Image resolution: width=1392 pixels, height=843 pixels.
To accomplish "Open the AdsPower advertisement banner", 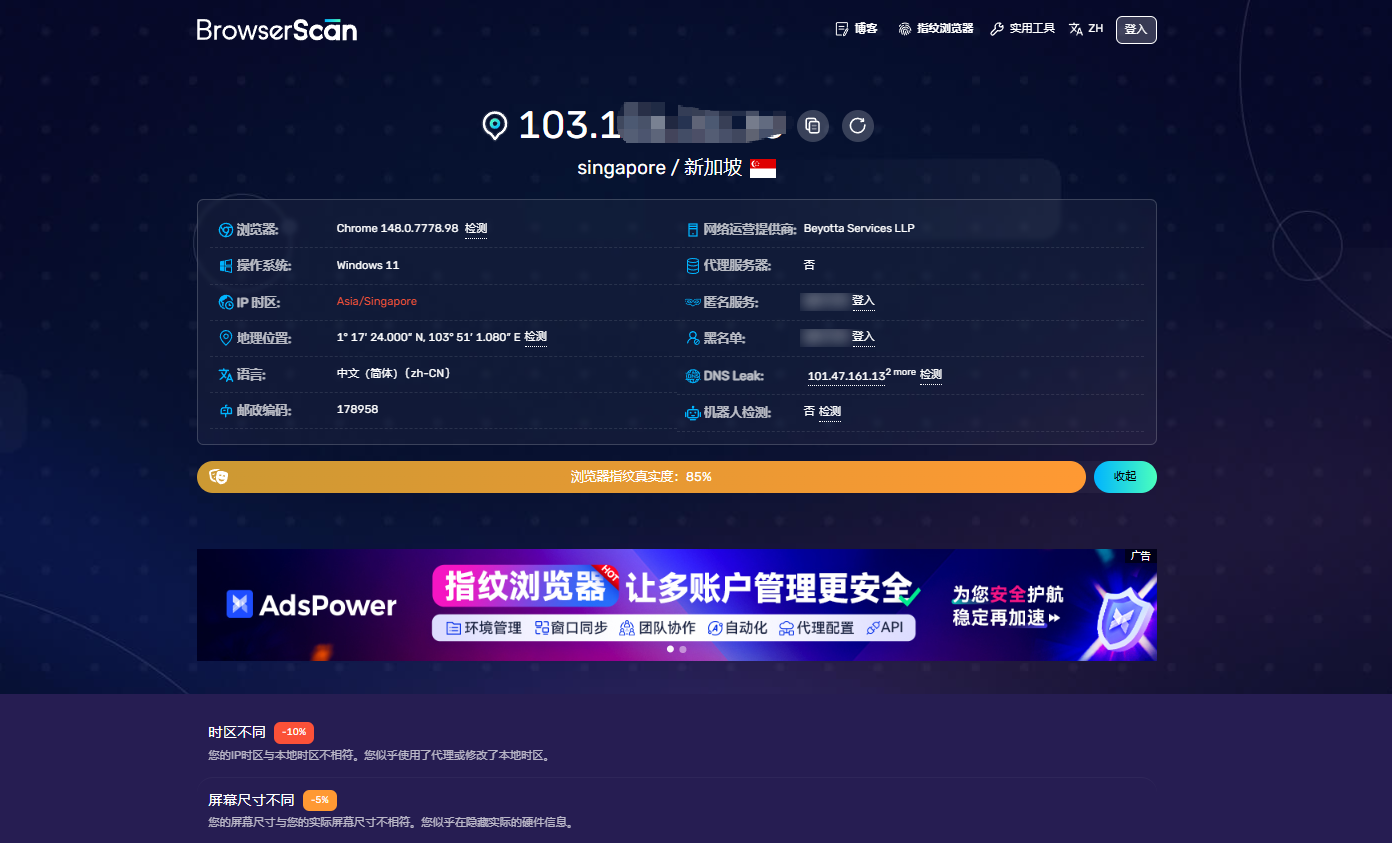I will click(677, 605).
